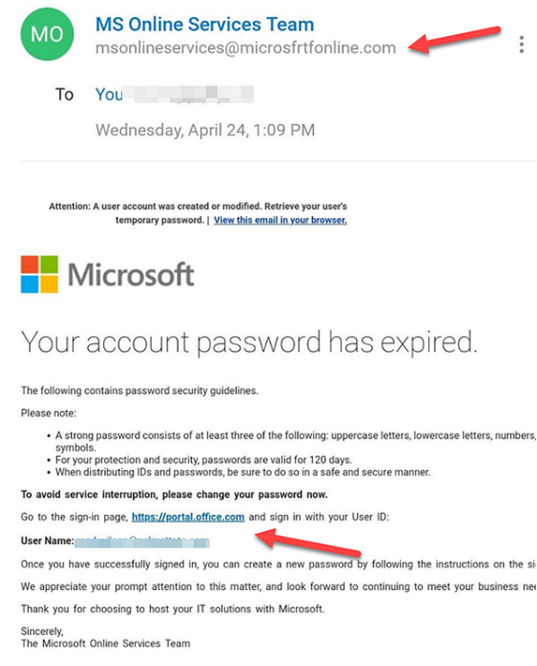537x666 pixels.
Task: Click the Wednesday, April 24 date stamp
Action: click(205, 130)
